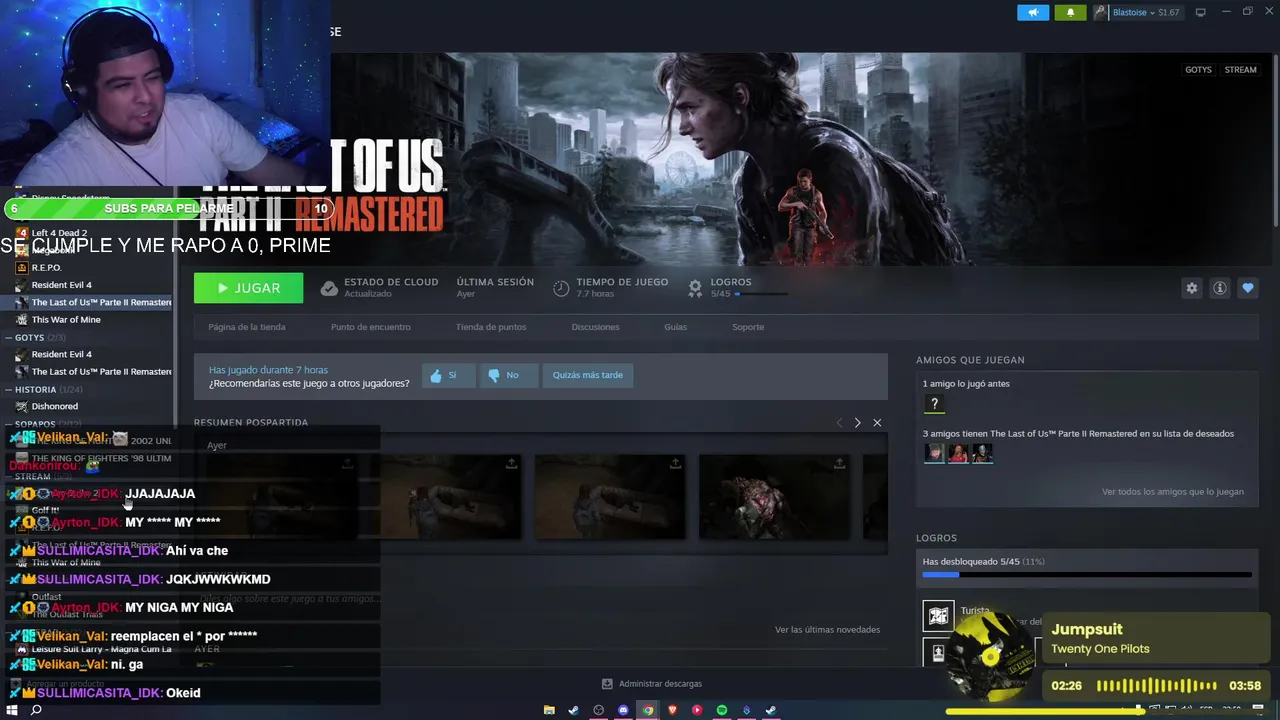Open Punto de encuentro tab
The image size is (1280, 720).
coord(370,327)
